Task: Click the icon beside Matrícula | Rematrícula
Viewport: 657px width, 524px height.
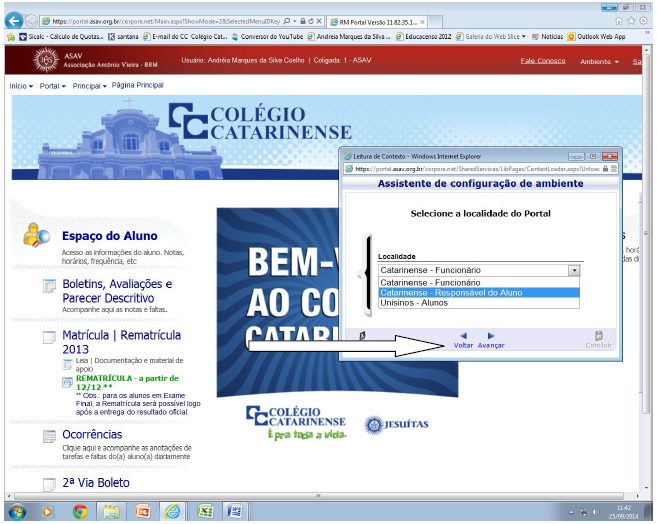Action: pos(49,337)
